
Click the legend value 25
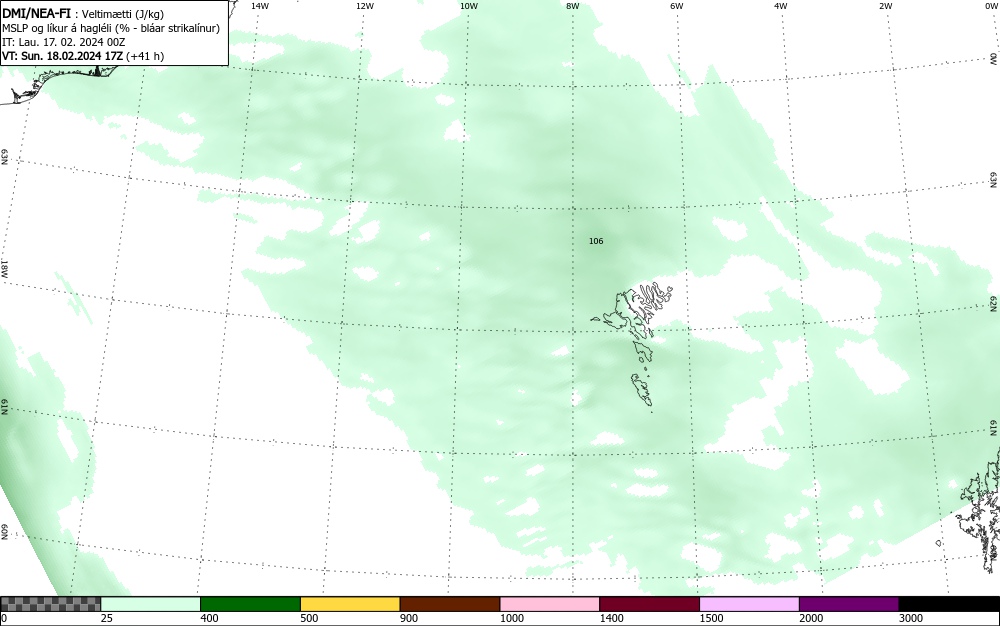(x=107, y=618)
